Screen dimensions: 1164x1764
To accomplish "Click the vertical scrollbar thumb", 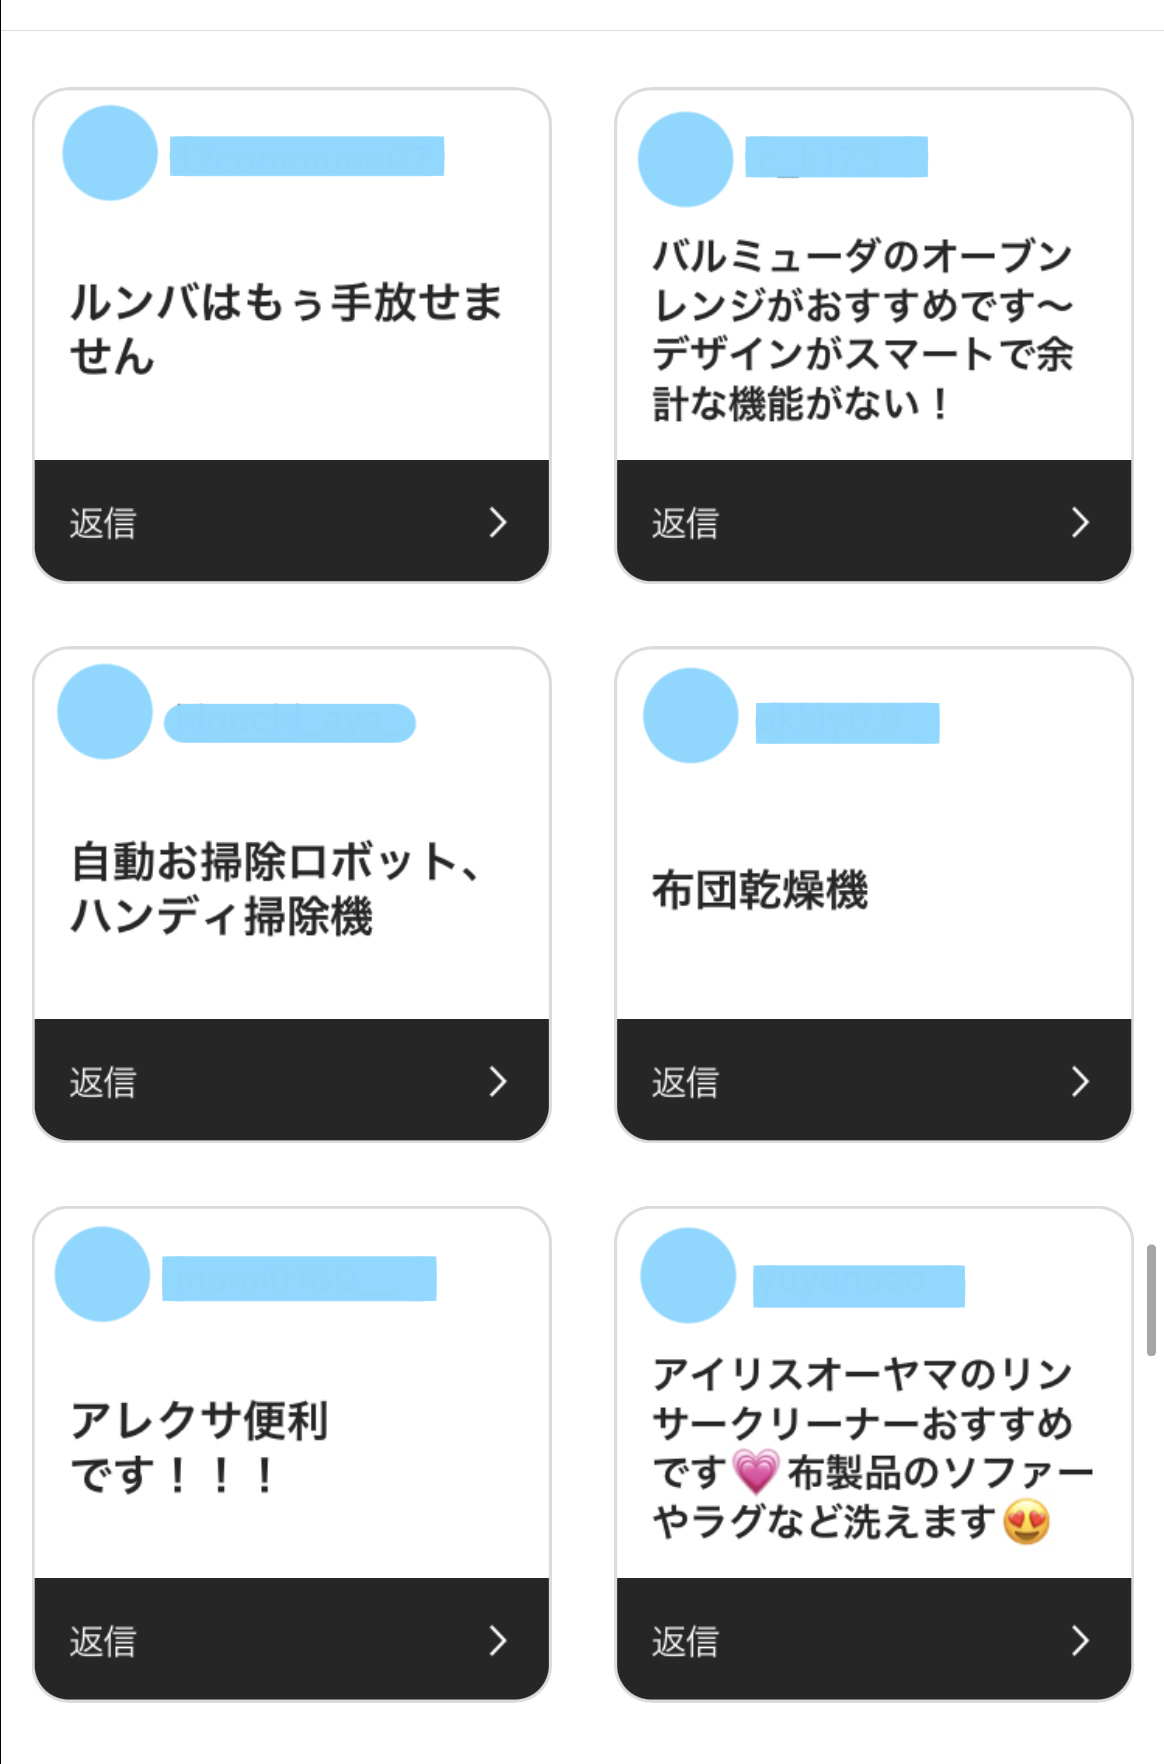I will tap(1151, 1299).
